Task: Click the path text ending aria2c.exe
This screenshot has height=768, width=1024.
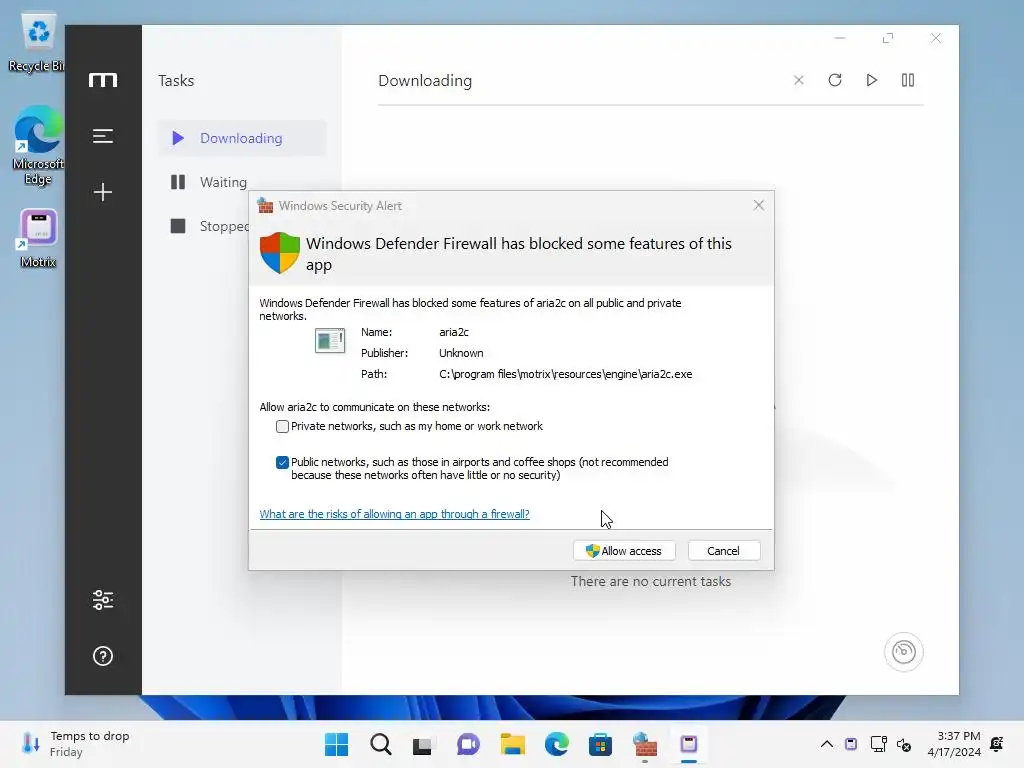Action: pyautogui.click(x=566, y=374)
